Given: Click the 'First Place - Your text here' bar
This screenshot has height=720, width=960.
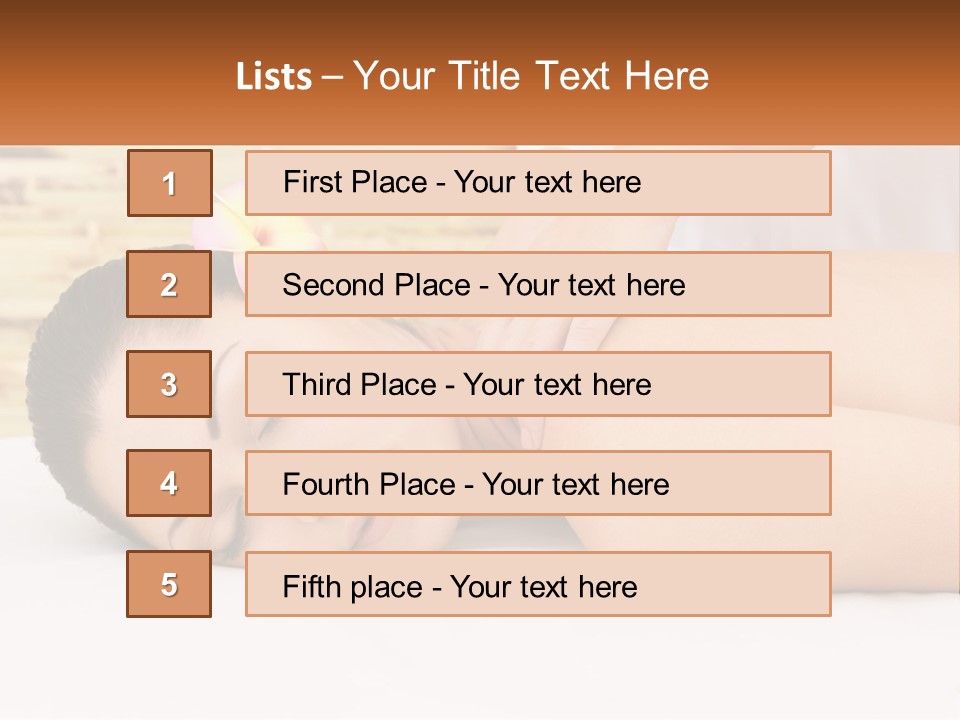Looking at the screenshot, I should (538, 183).
